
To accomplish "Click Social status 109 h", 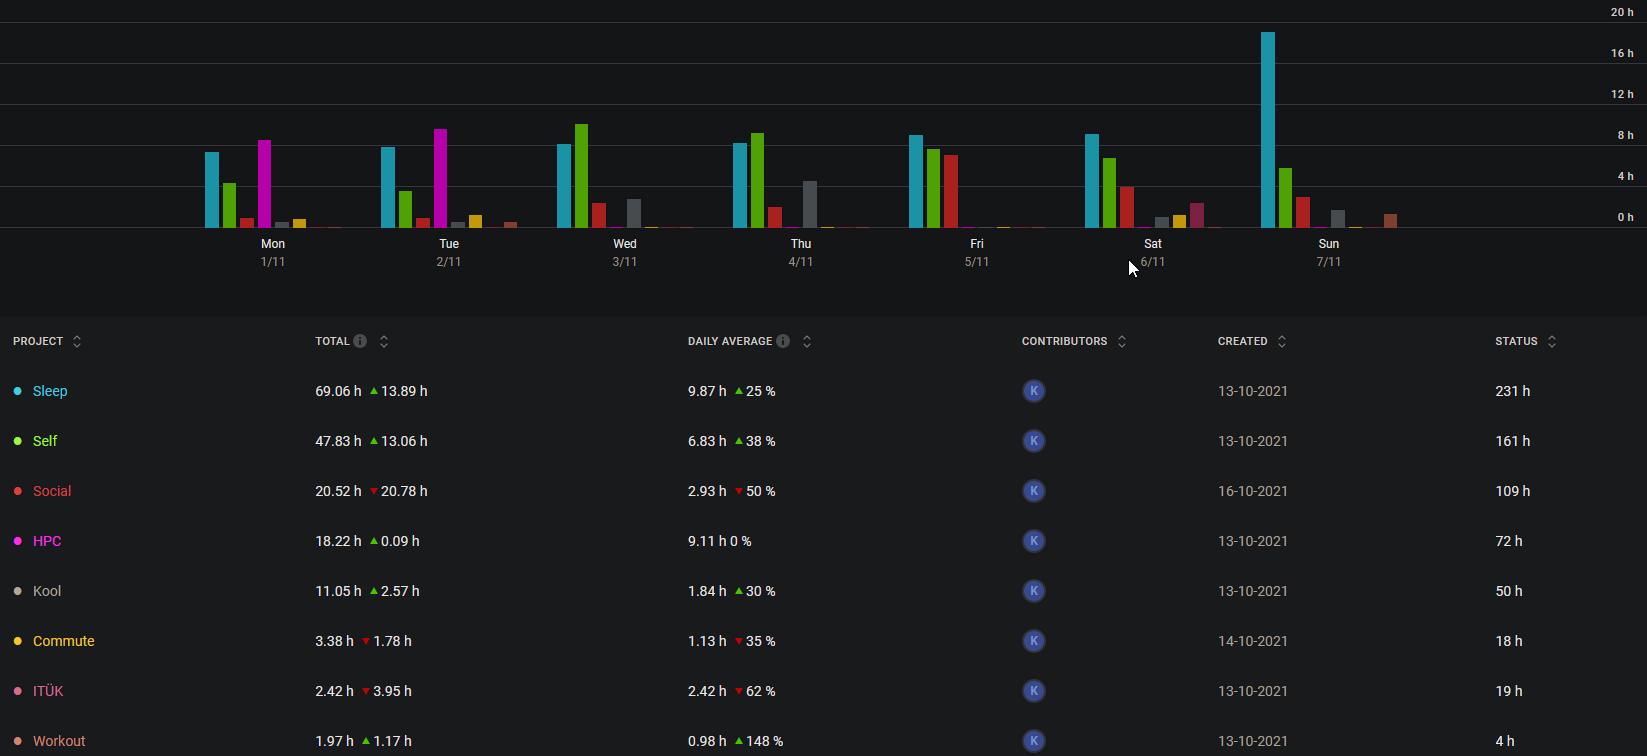I will [x=1513, y=491].
